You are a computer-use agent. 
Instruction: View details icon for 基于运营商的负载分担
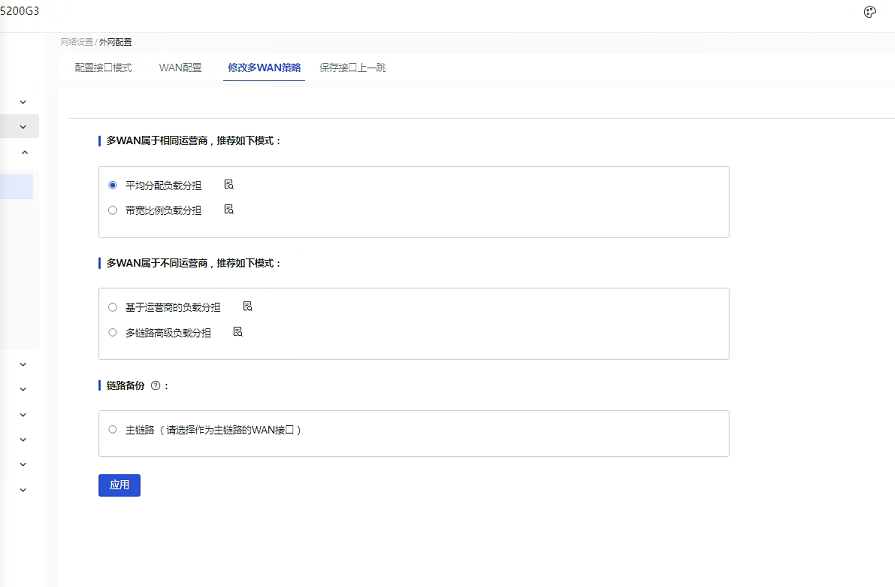(248, 306)
